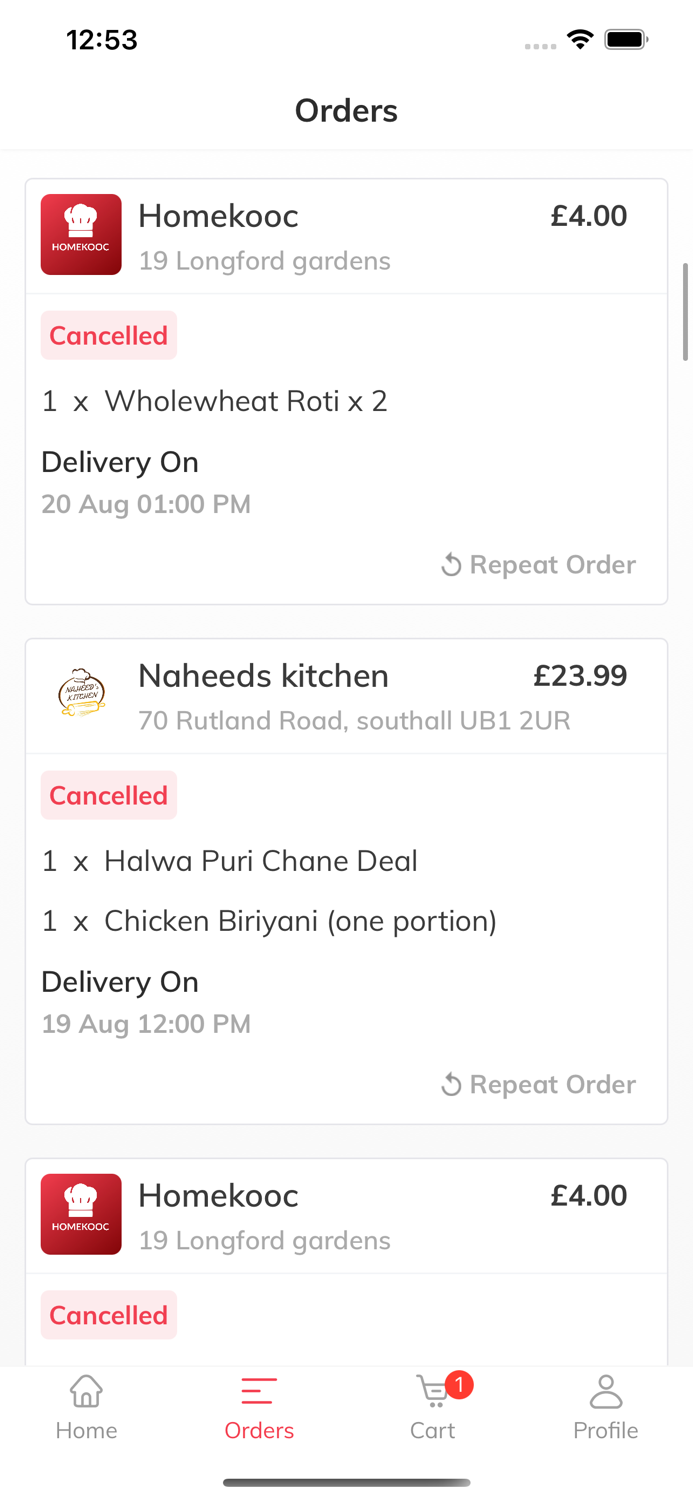Viewport: 693px width, 1500px height.
Task: Tap the Cancelled badge on Naheeds kitchen order
Action: pos(108,795)
